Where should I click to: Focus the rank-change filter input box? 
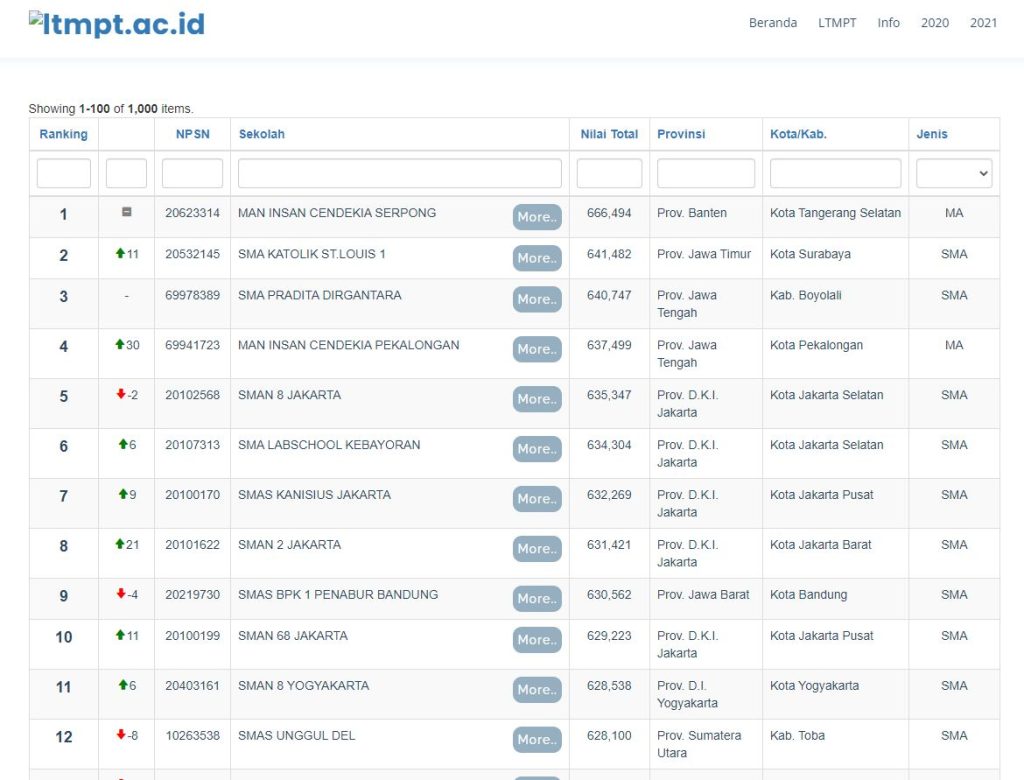[126, 173]
